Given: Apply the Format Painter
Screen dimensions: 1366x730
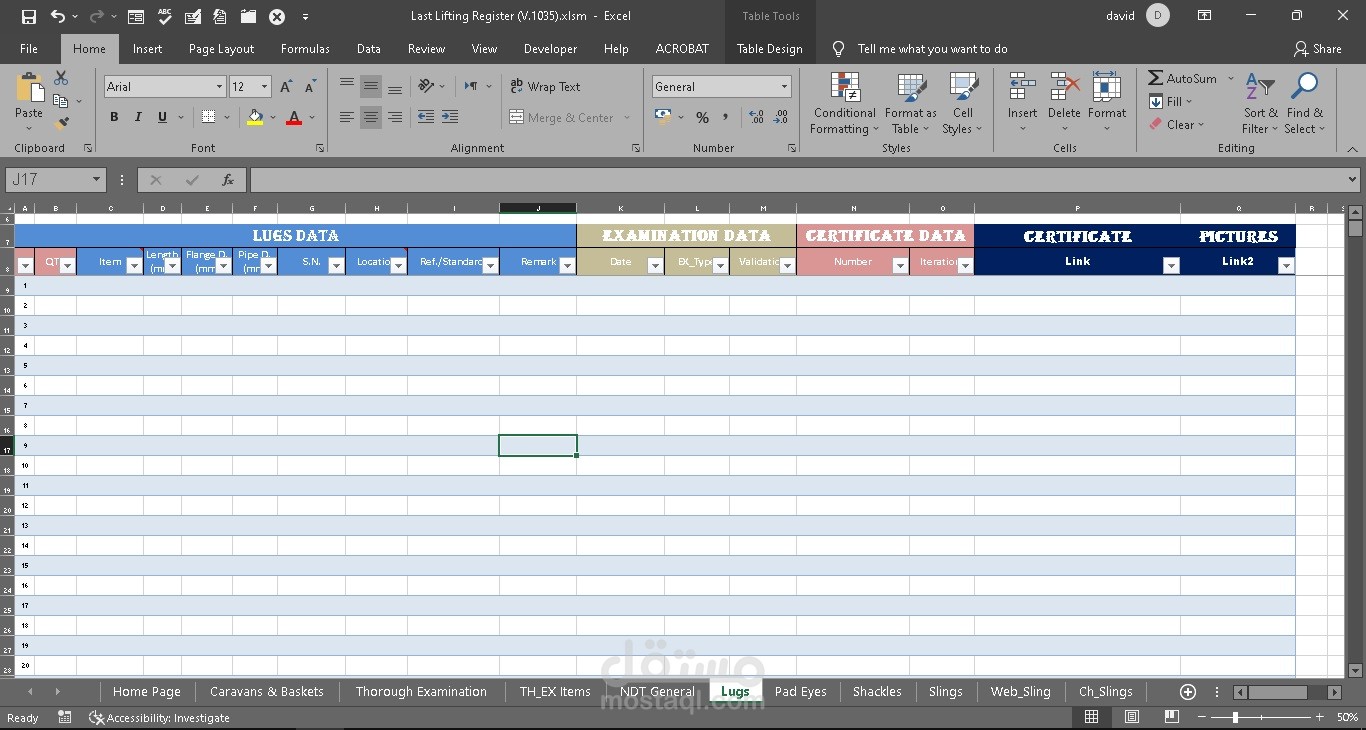Looking at the screenshot, I should click(62, 122).
